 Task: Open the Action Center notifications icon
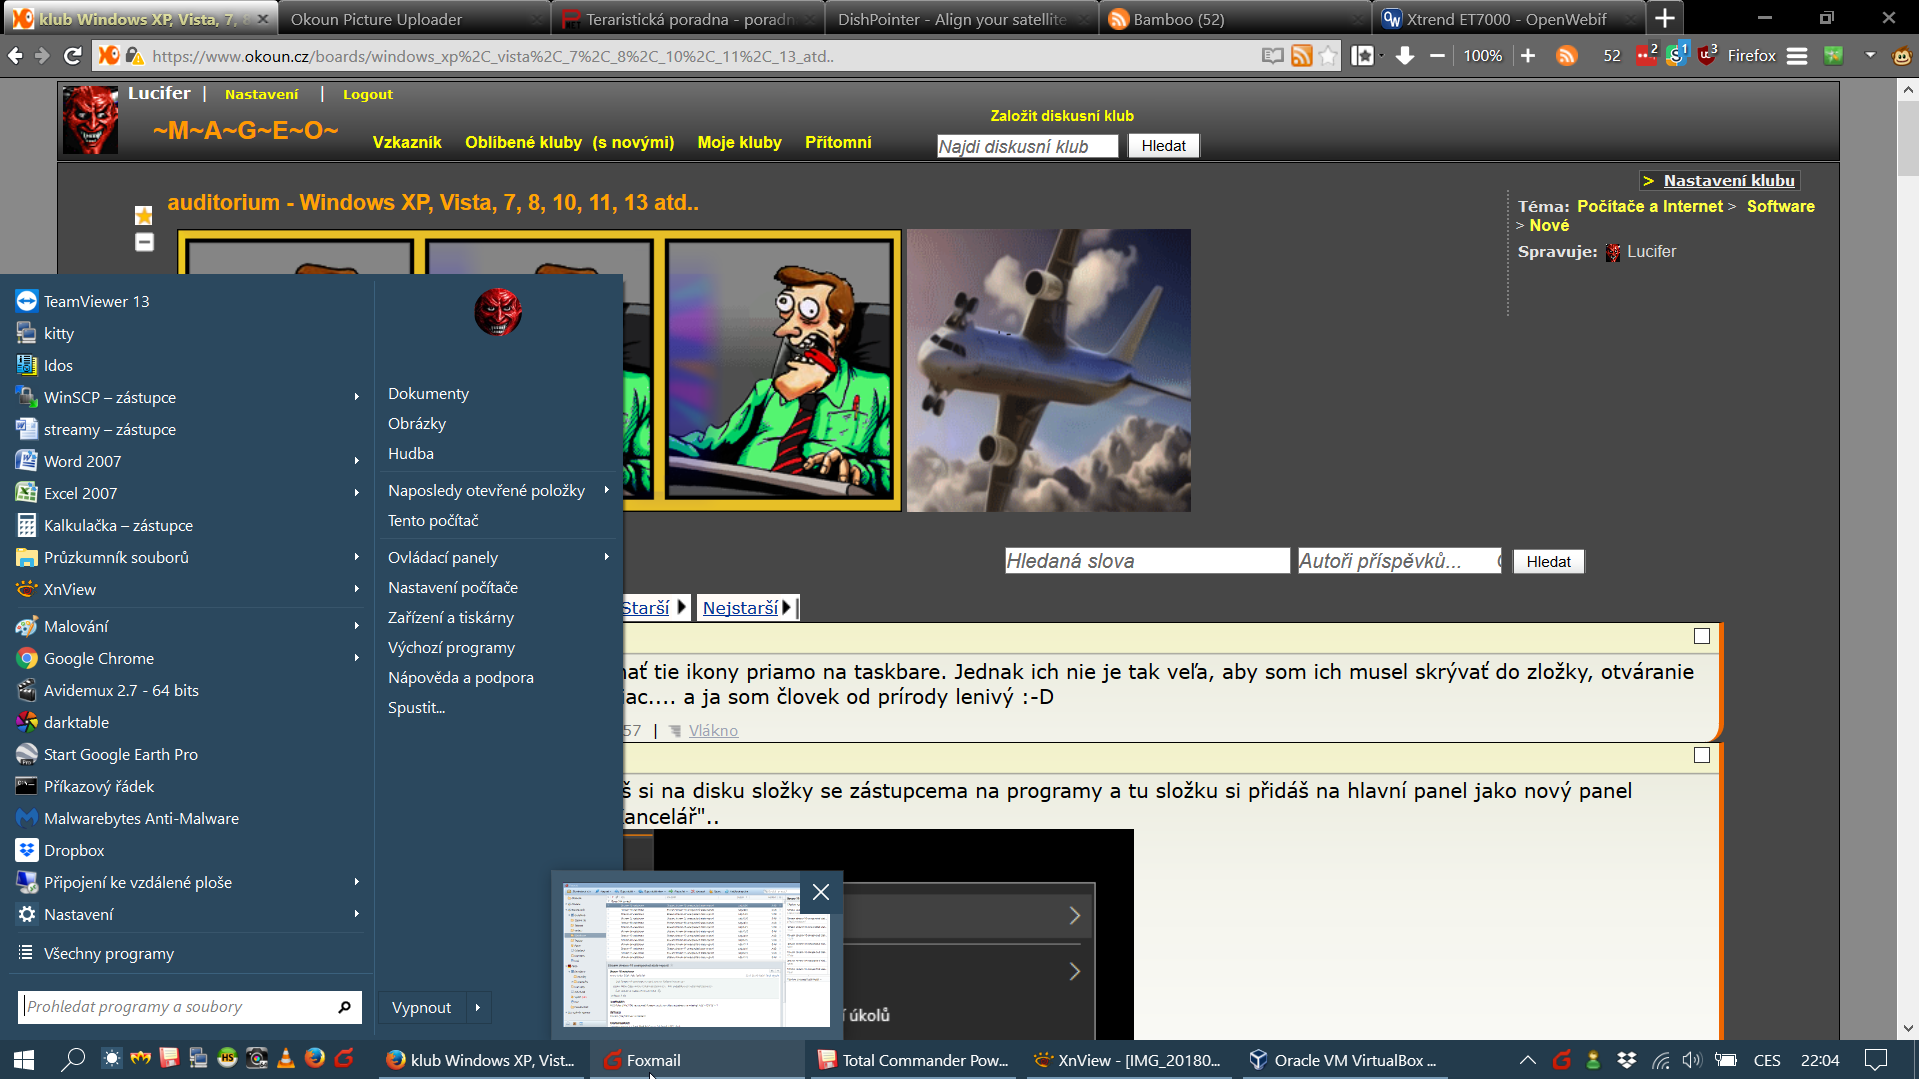[1876, 1060]
